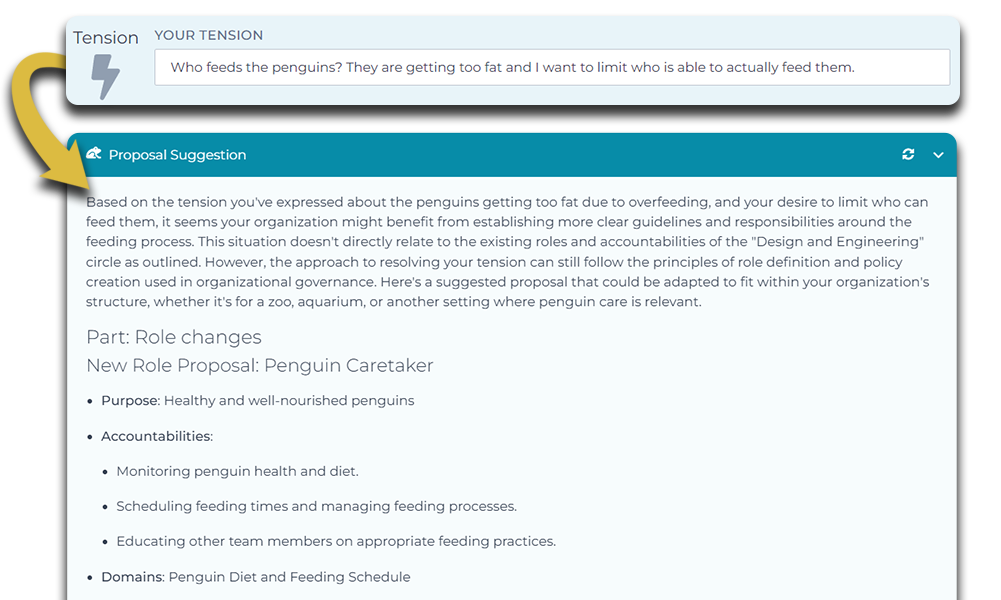Regenerate the proposal with the refresh icon
Image resolution: width=1001 pixels, height=600 pixels.
click(x=908, y=155)
